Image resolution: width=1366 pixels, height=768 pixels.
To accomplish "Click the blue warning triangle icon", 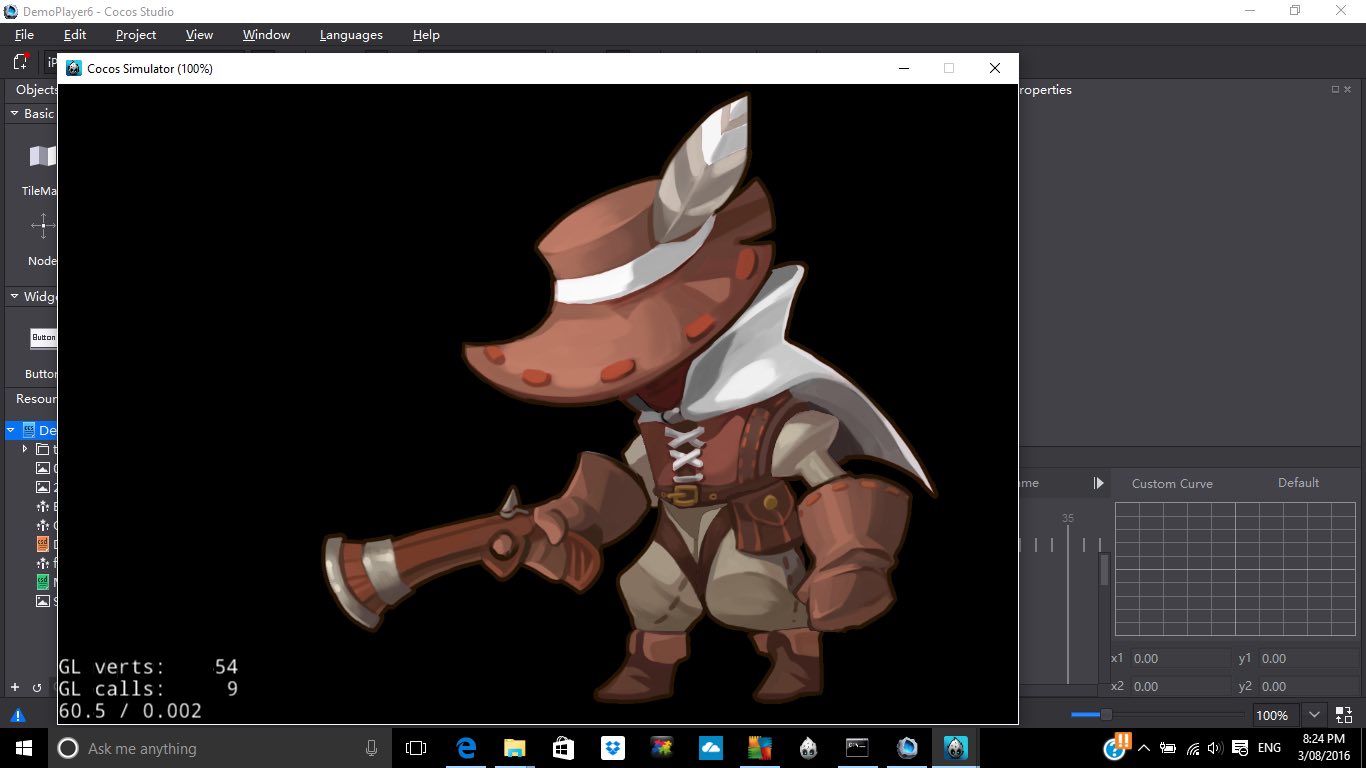I will pyautogui.click(x=17, y=715).
